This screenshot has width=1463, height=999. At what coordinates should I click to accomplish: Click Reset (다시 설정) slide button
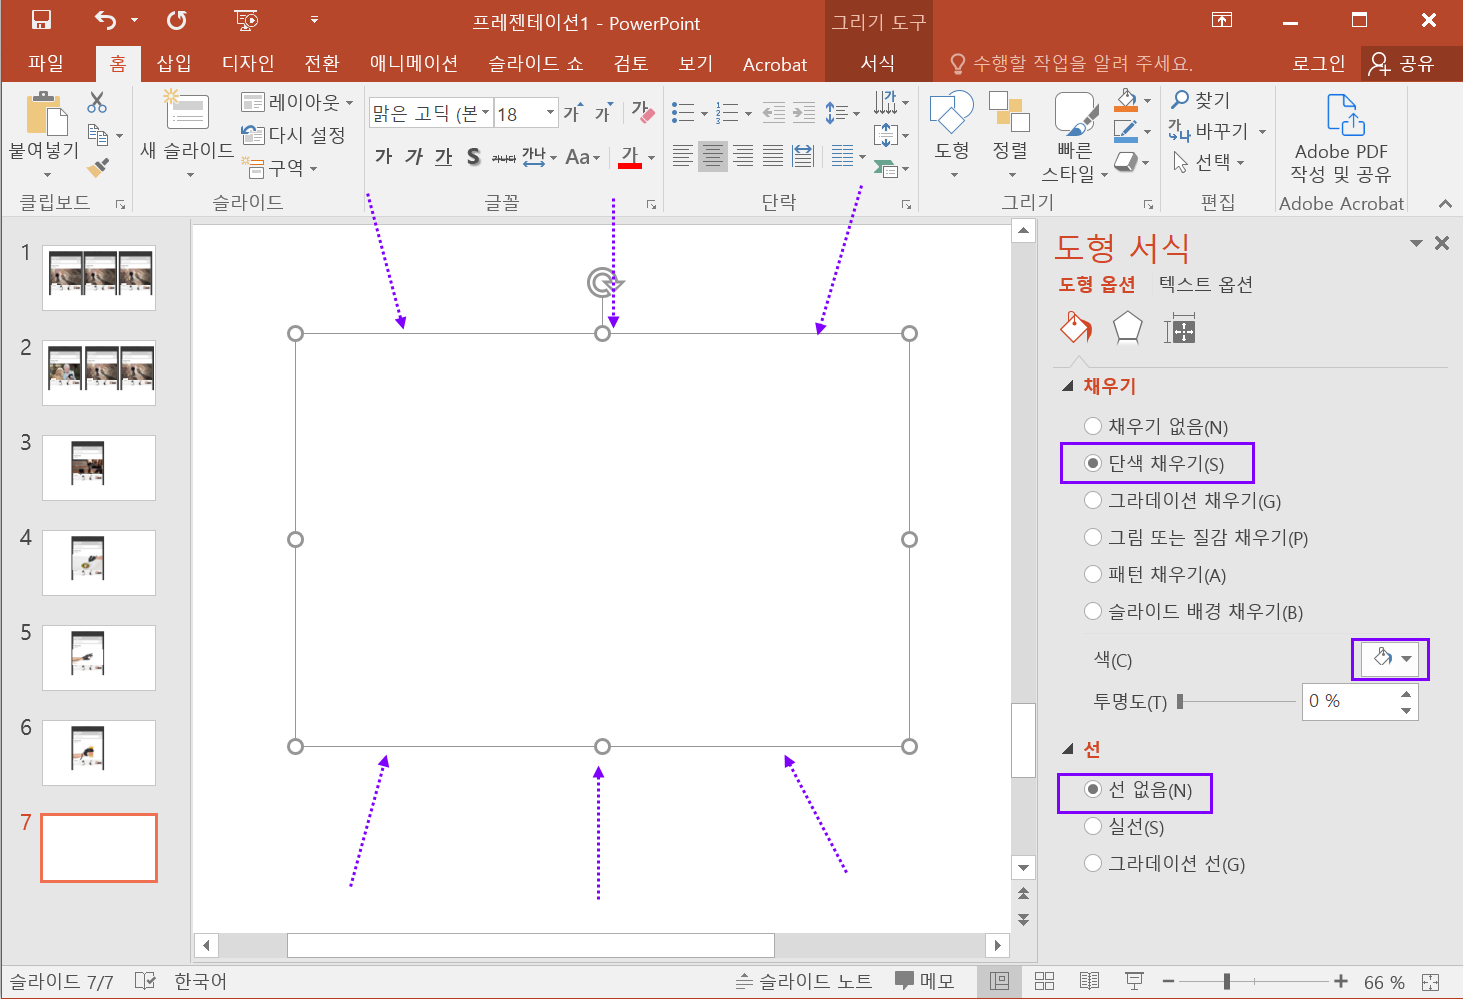[294, 135]
